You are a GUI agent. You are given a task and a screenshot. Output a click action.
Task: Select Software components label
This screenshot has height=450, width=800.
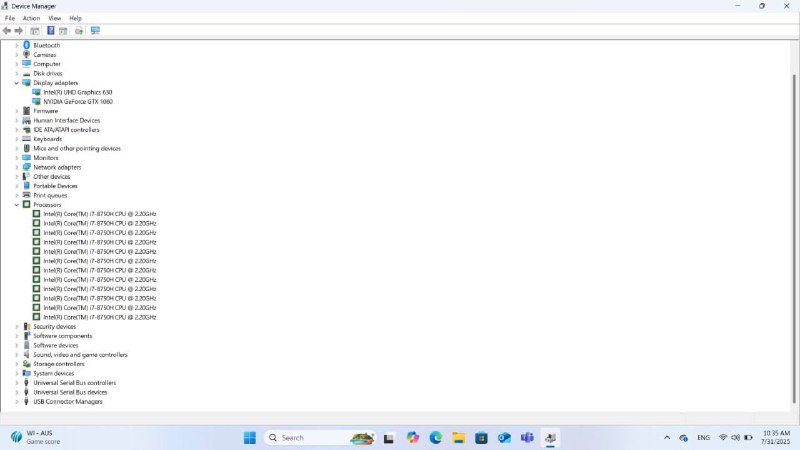coord(63,336)
